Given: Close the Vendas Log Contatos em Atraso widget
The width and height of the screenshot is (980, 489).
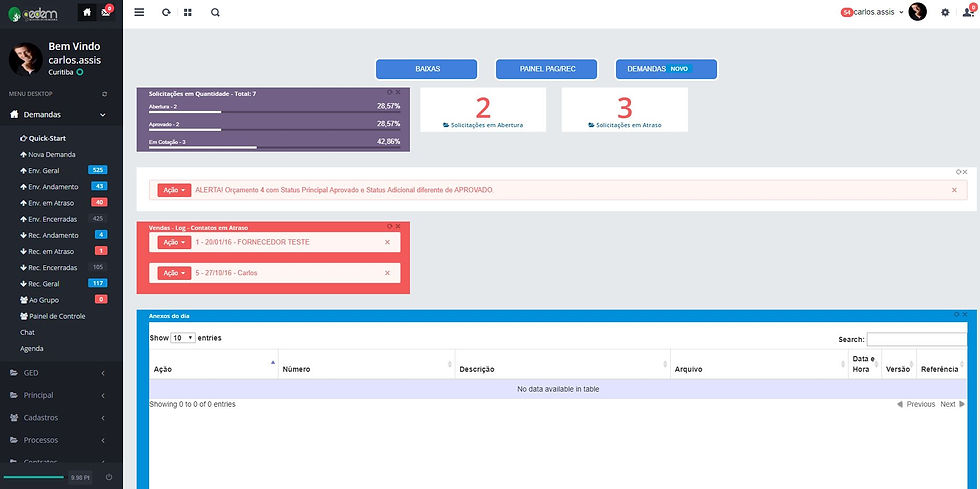Looking at the screenshot, I should (398, 226).
